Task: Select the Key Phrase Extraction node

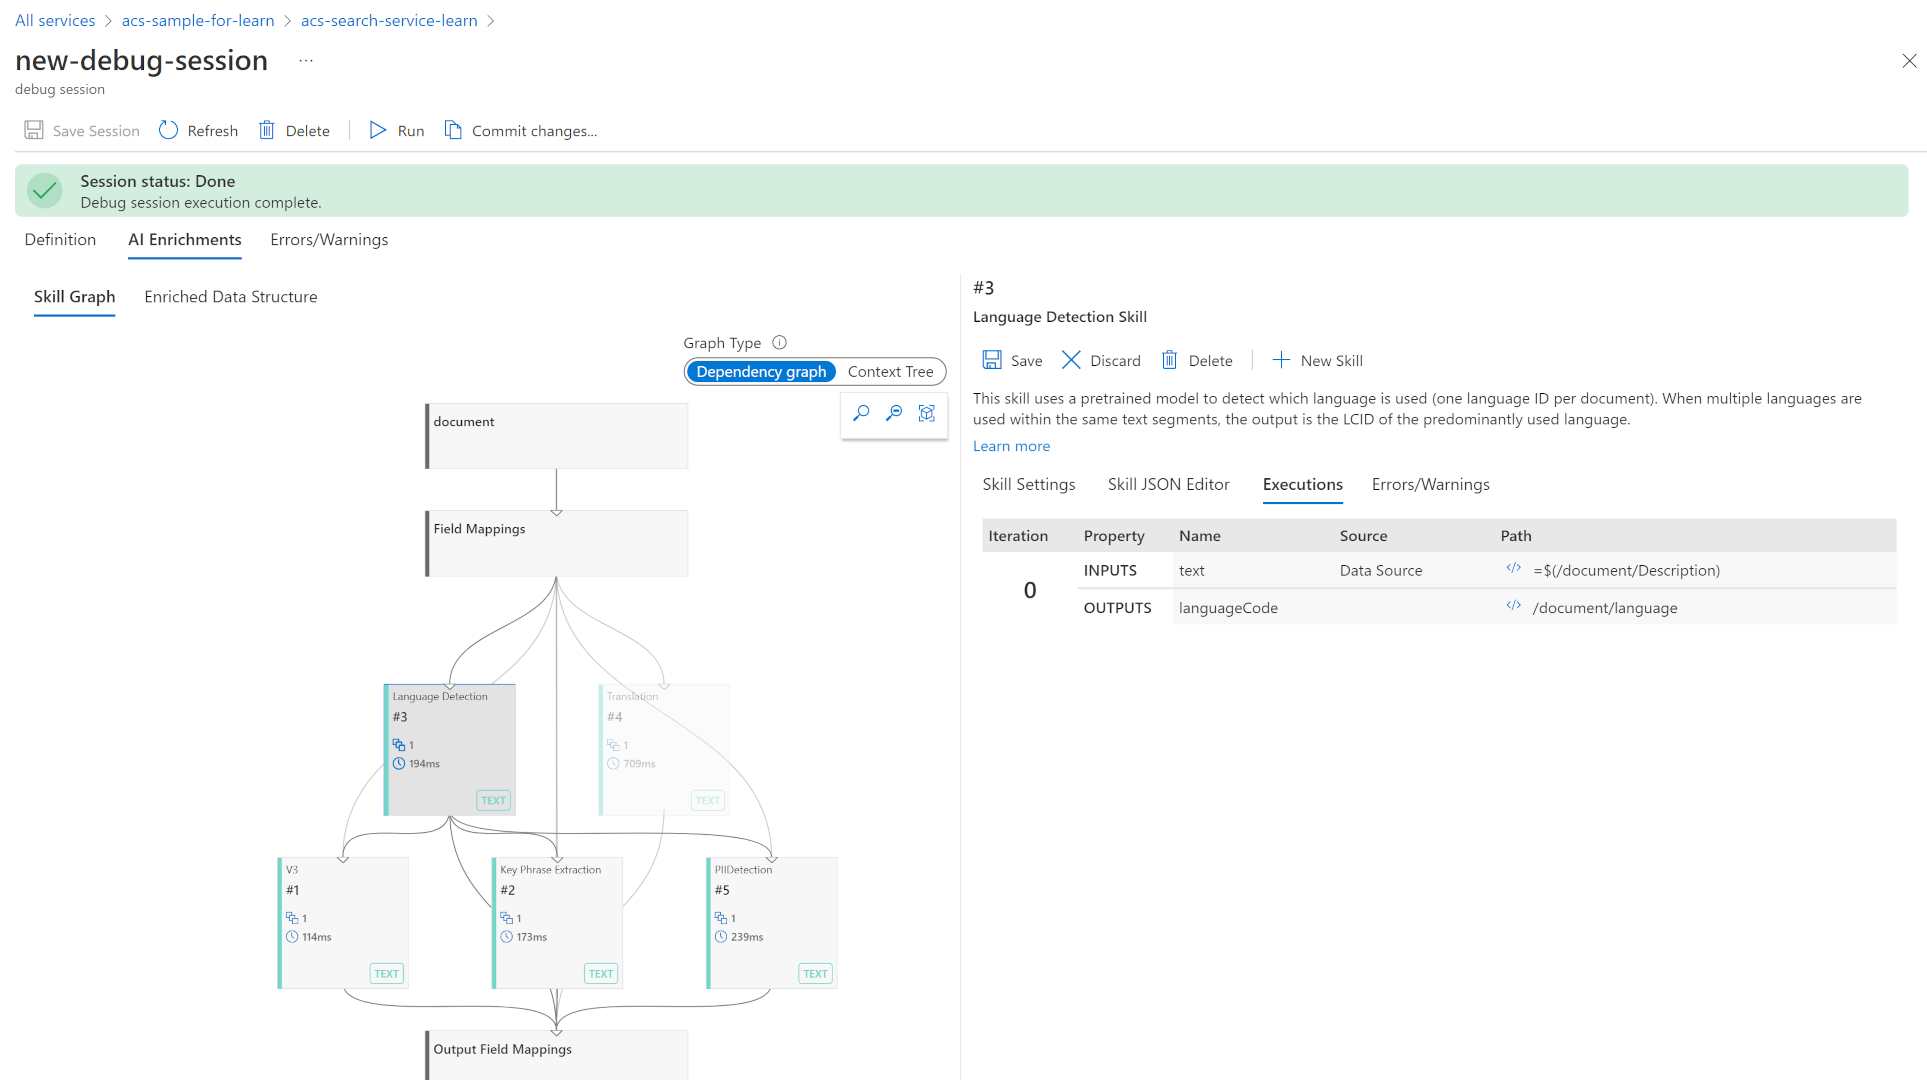Action: point(556,920)
